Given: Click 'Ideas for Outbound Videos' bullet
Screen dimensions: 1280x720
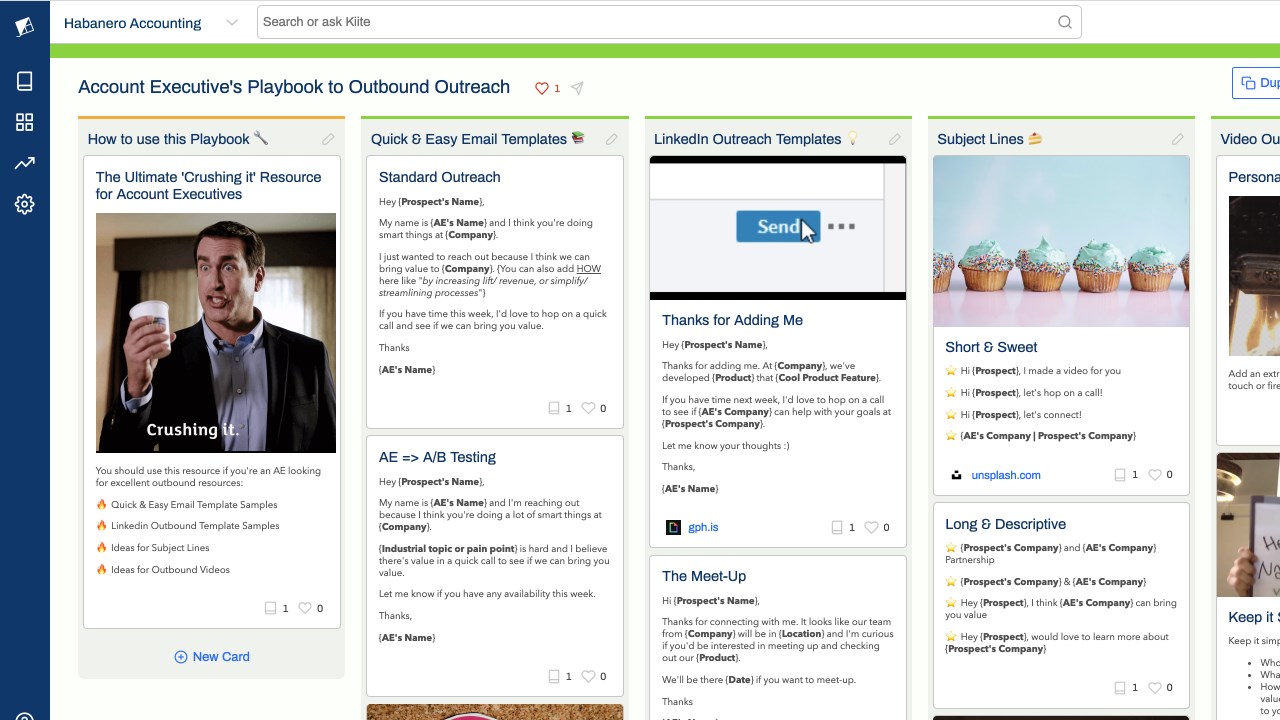Looking at the screenshot, I should tap(170, 570).
